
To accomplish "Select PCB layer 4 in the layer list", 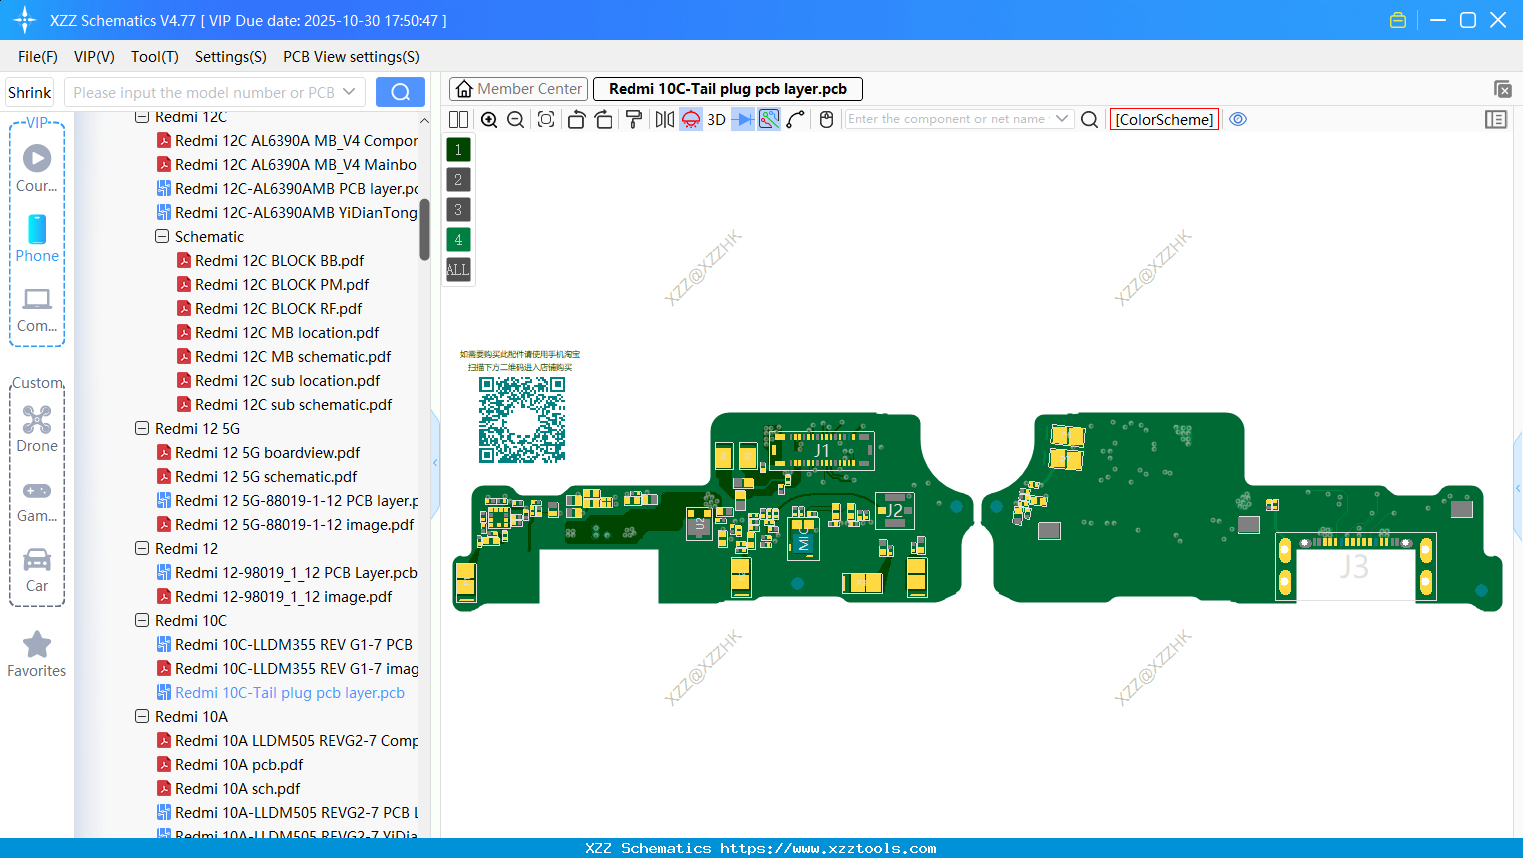I will click(458, 239).
